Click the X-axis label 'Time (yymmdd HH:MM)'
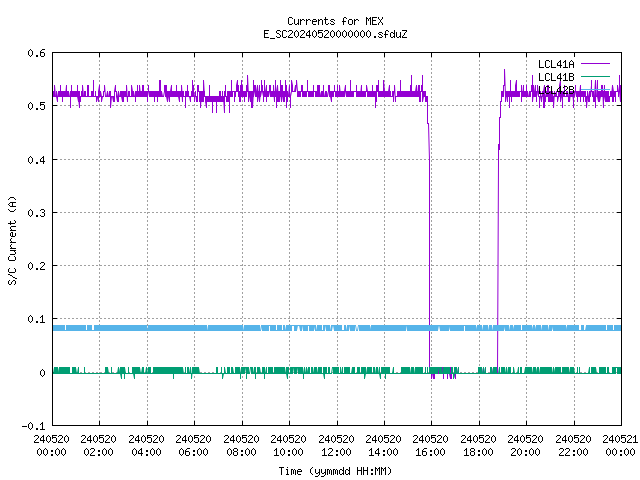This screenshot has width=640, height=480. [x=335, y=471]
